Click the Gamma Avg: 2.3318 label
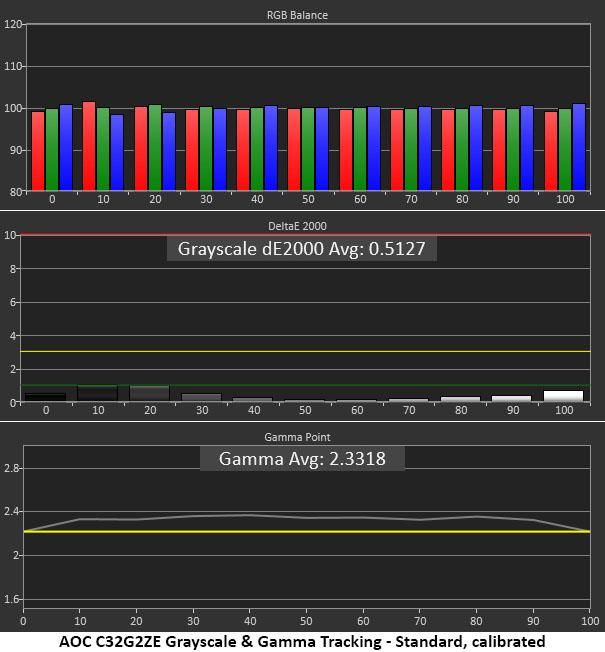Image resolution: width=605 pixels, height=652 pixels. point(302,459)
